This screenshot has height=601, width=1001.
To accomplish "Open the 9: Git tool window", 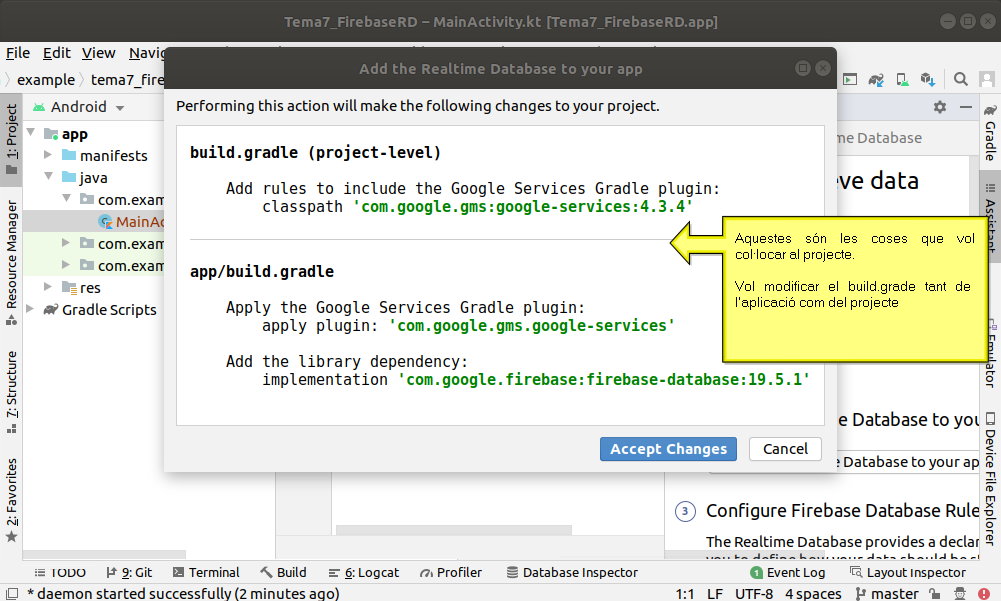I will click(129, 572).
